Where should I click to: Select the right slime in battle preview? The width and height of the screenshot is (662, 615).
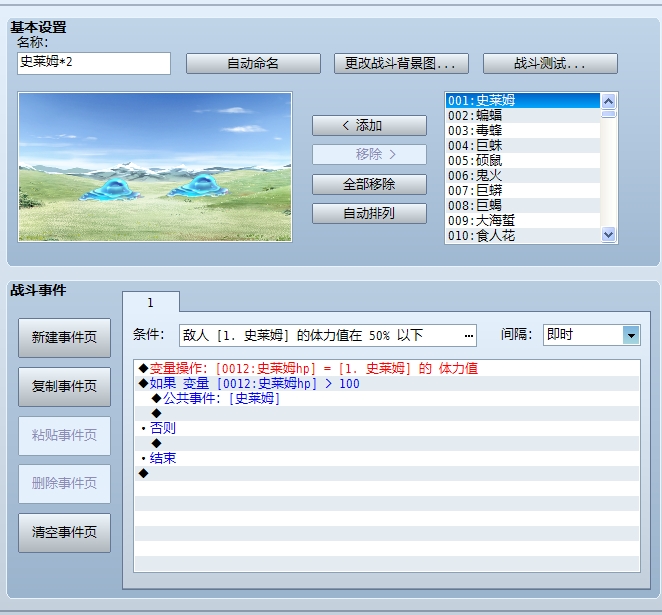coord(198,186)
